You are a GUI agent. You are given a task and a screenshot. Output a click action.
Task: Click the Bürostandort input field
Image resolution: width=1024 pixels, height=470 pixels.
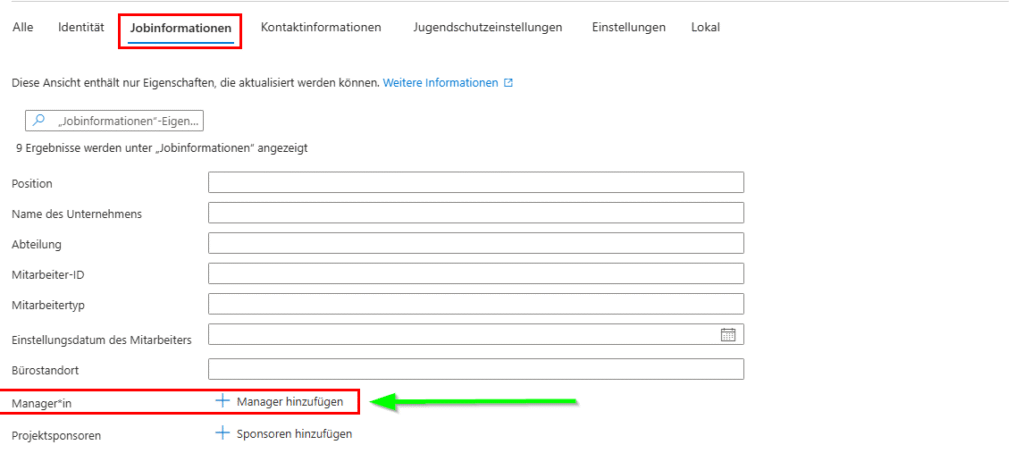(x=475, y=369)
